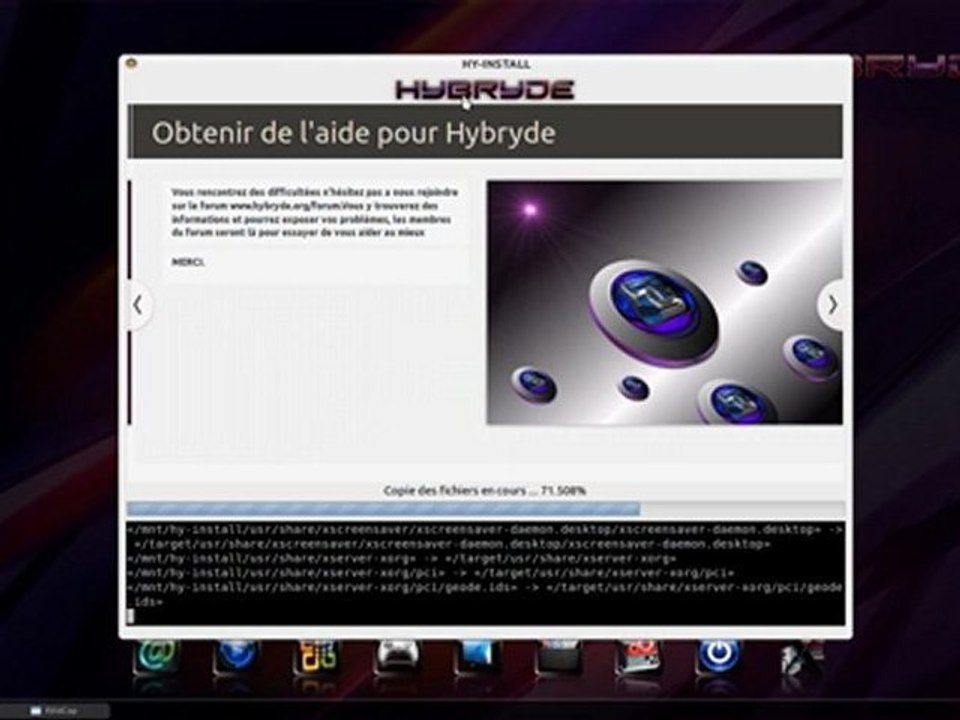Click the HYBRYDE logo banner in the installer

484,90
